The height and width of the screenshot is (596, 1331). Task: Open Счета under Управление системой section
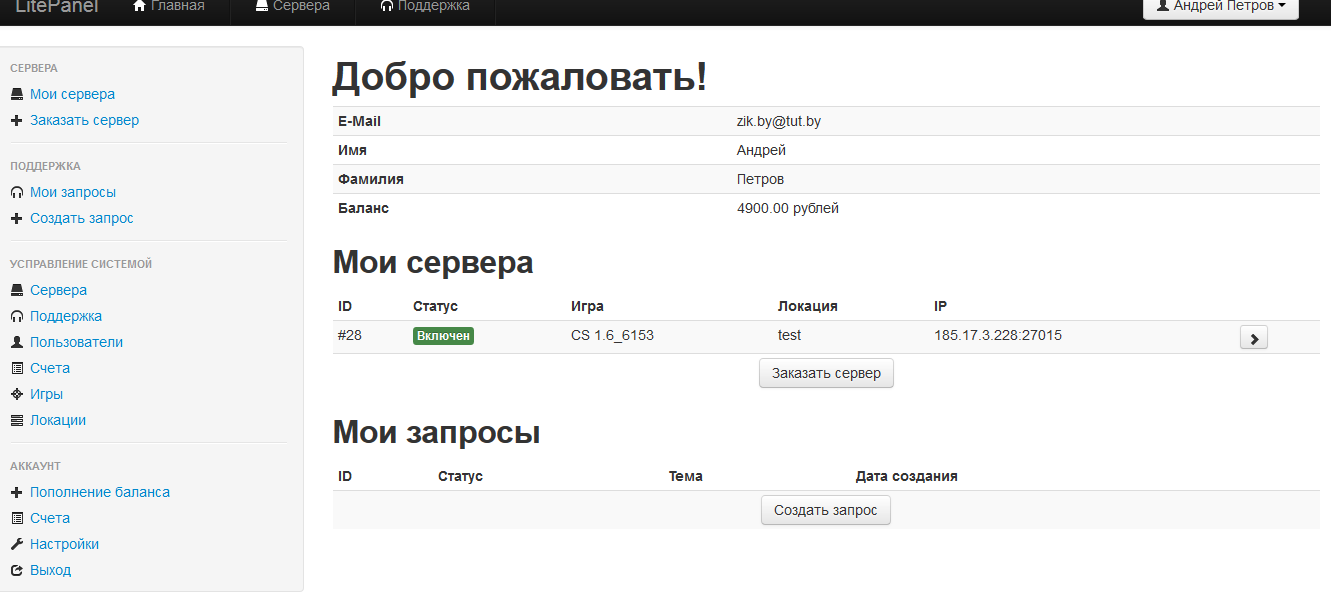tap(50, 368)
